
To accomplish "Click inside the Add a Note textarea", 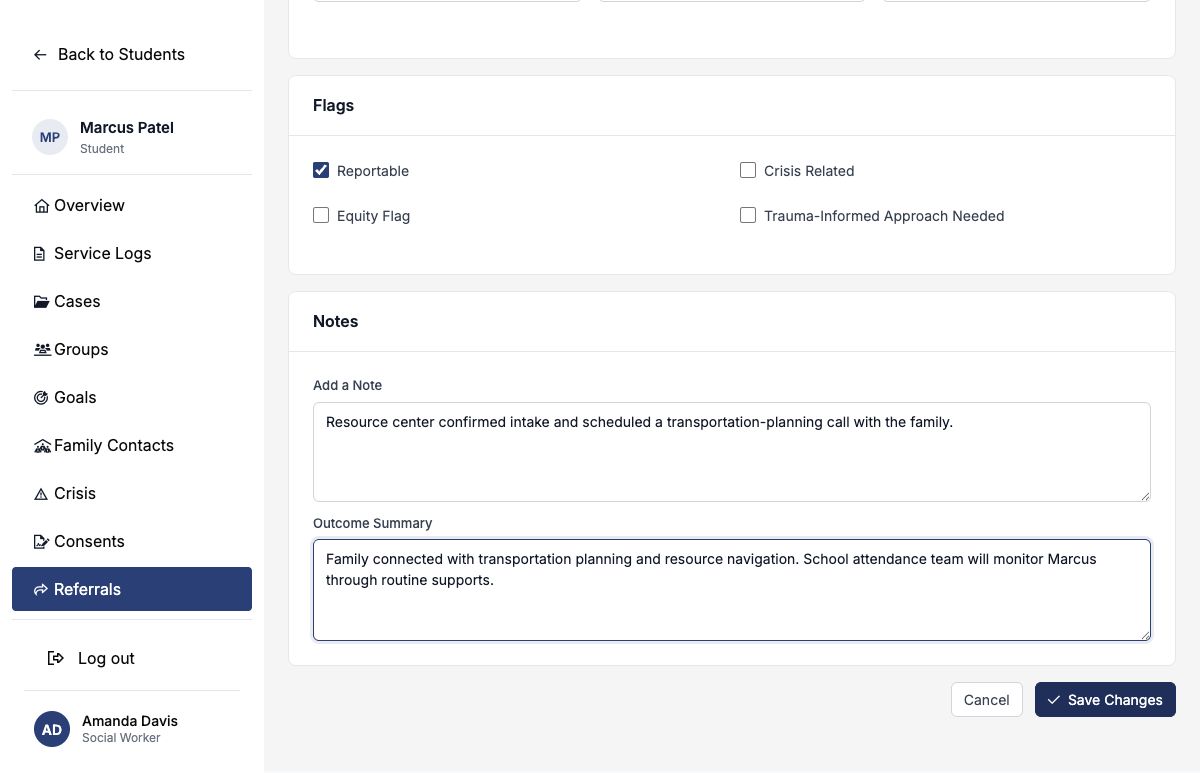I will tap(731, 452).
